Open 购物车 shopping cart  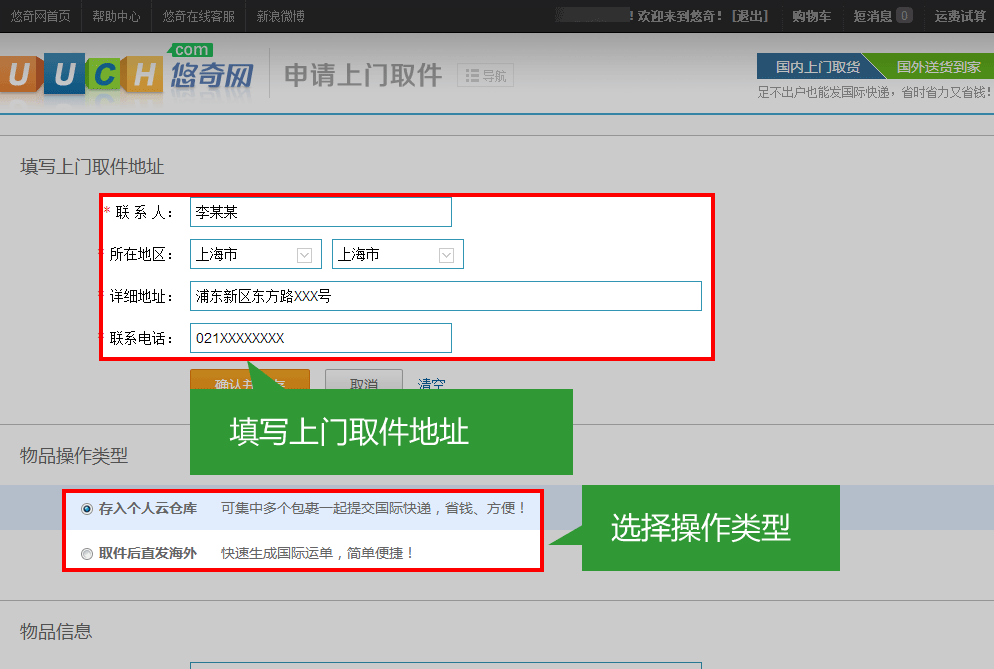[x=811, y=16]
